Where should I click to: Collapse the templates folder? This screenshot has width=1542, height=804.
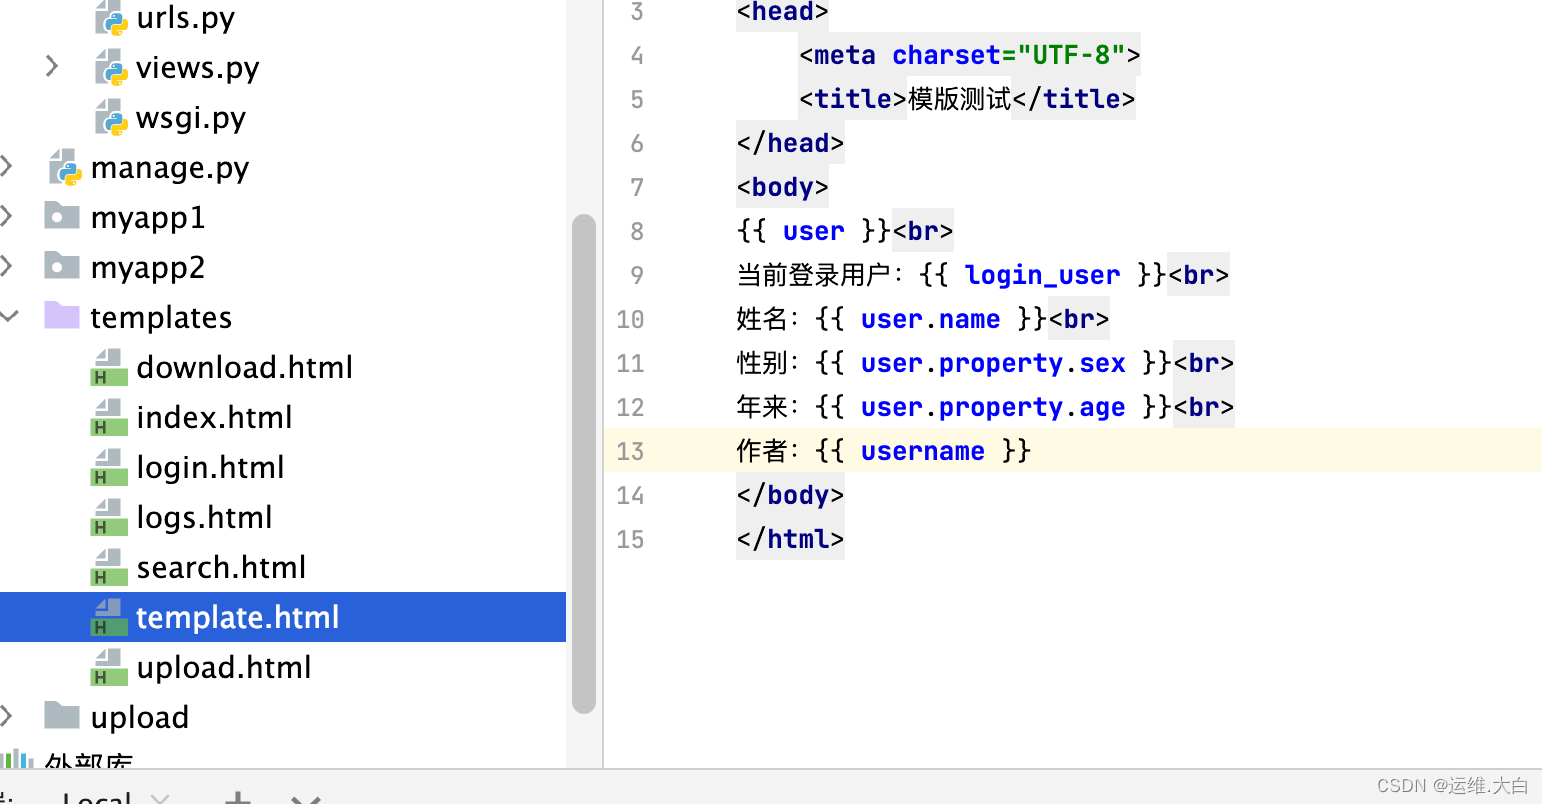click(x=10, y=316)
